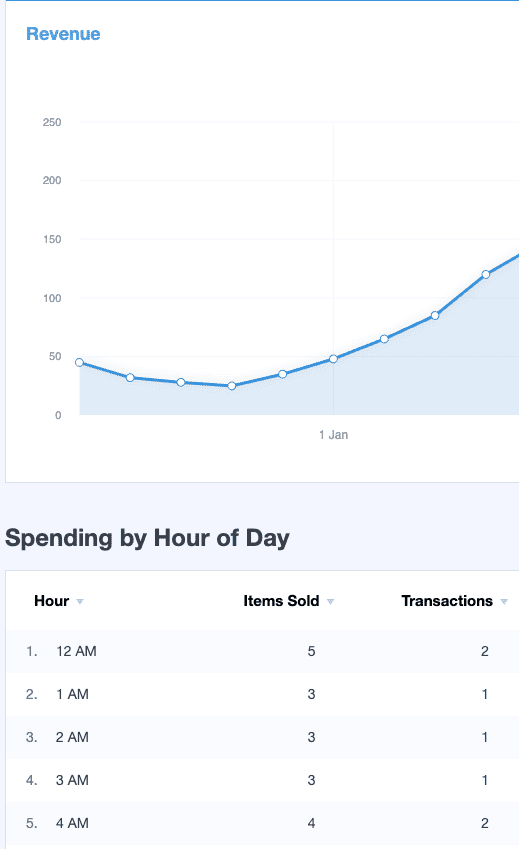Sort table by Transactions header
Viewport: 519px width, 849px height.
pyautogui.click(x=447, y=601)
